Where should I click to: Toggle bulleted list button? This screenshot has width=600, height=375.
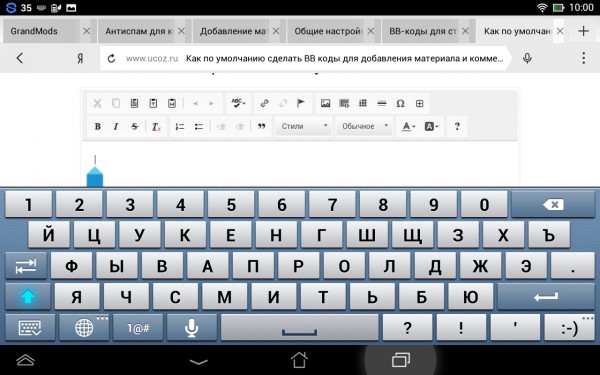[x=199, y=127]
